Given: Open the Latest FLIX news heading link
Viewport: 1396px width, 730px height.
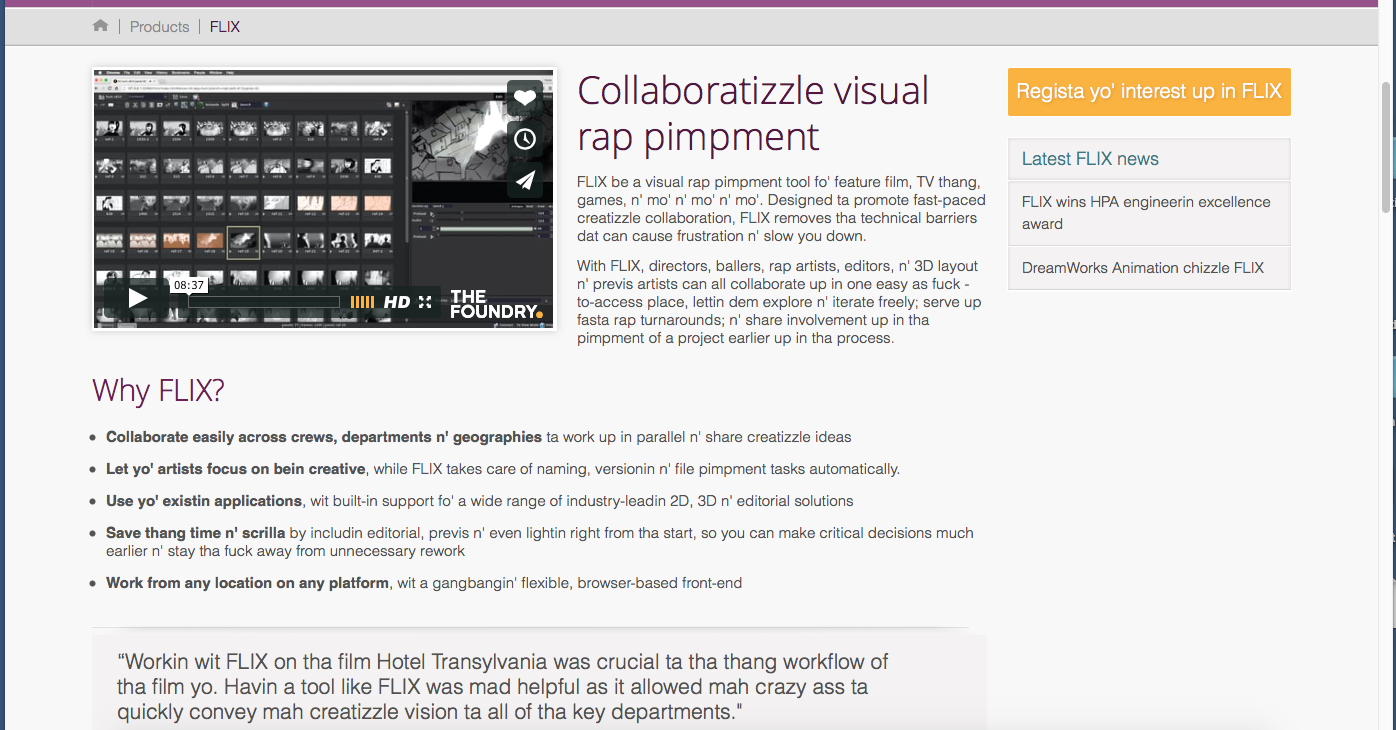Looking at the screenshot, I should tap(1090, 159).
